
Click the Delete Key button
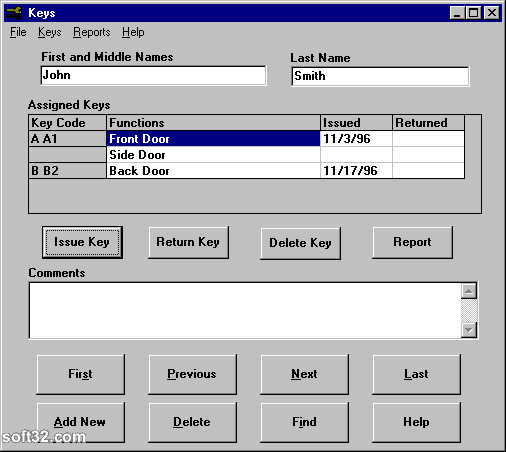coord(300,243)
